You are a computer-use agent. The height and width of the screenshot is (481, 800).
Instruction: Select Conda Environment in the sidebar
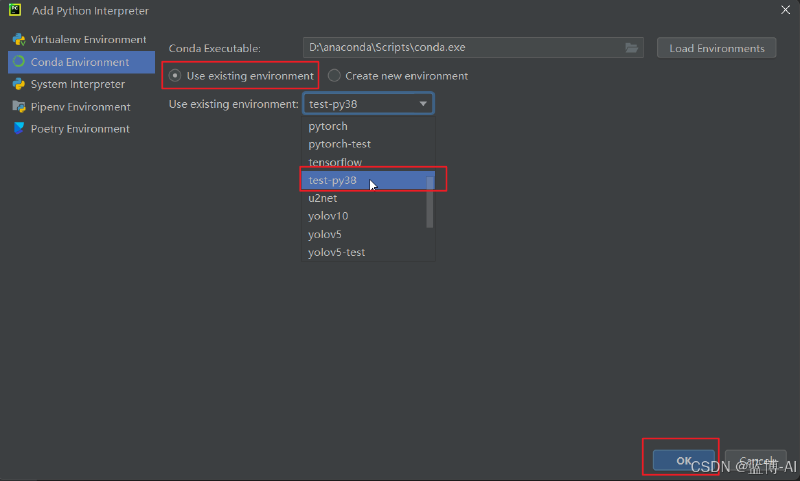82,62
